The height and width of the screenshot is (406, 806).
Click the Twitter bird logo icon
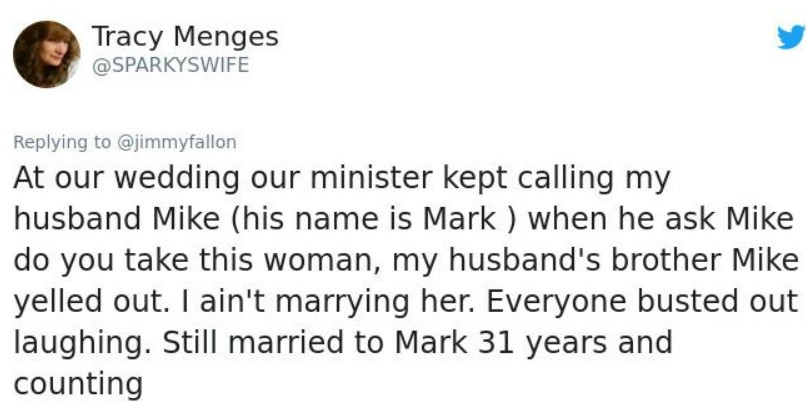click(790, 37)
